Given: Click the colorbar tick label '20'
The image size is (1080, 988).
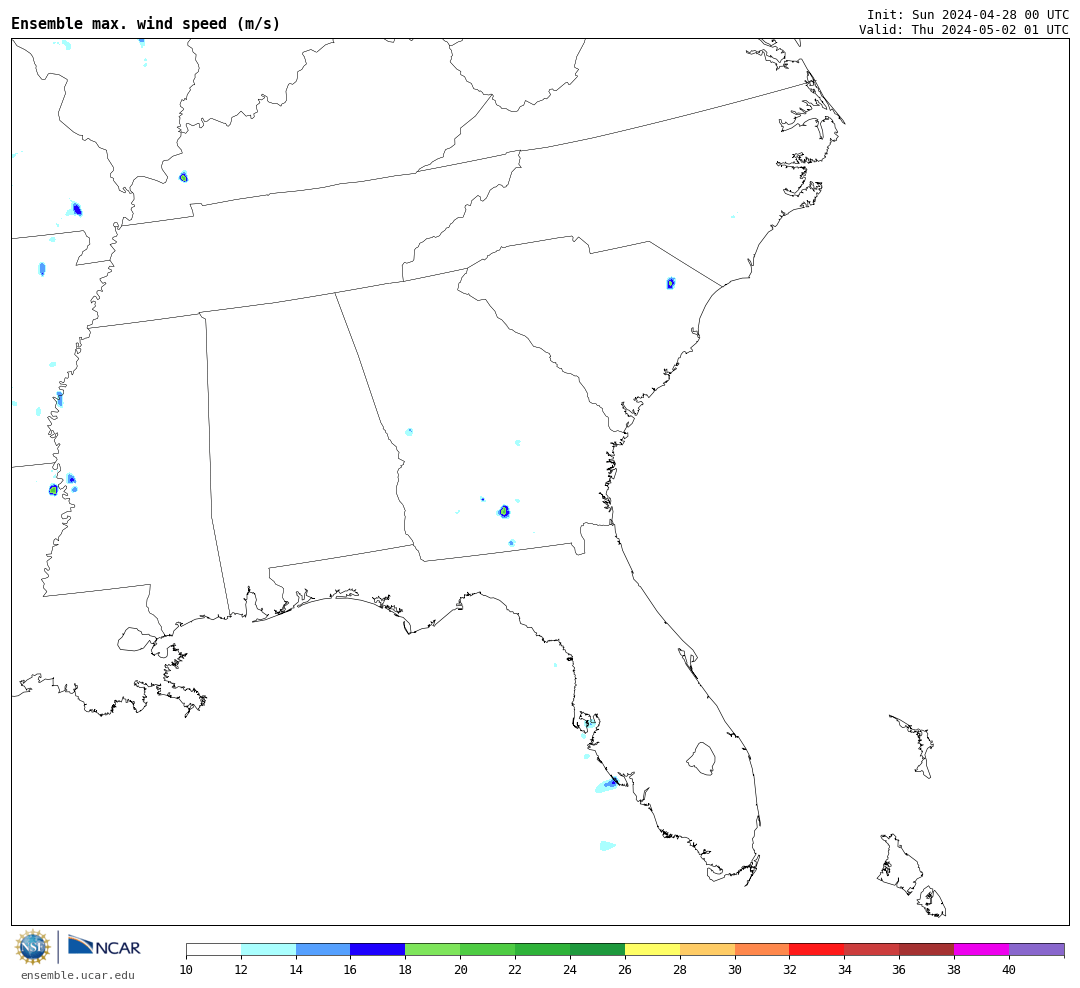Looking at the screenshot, I should [460, 970].
